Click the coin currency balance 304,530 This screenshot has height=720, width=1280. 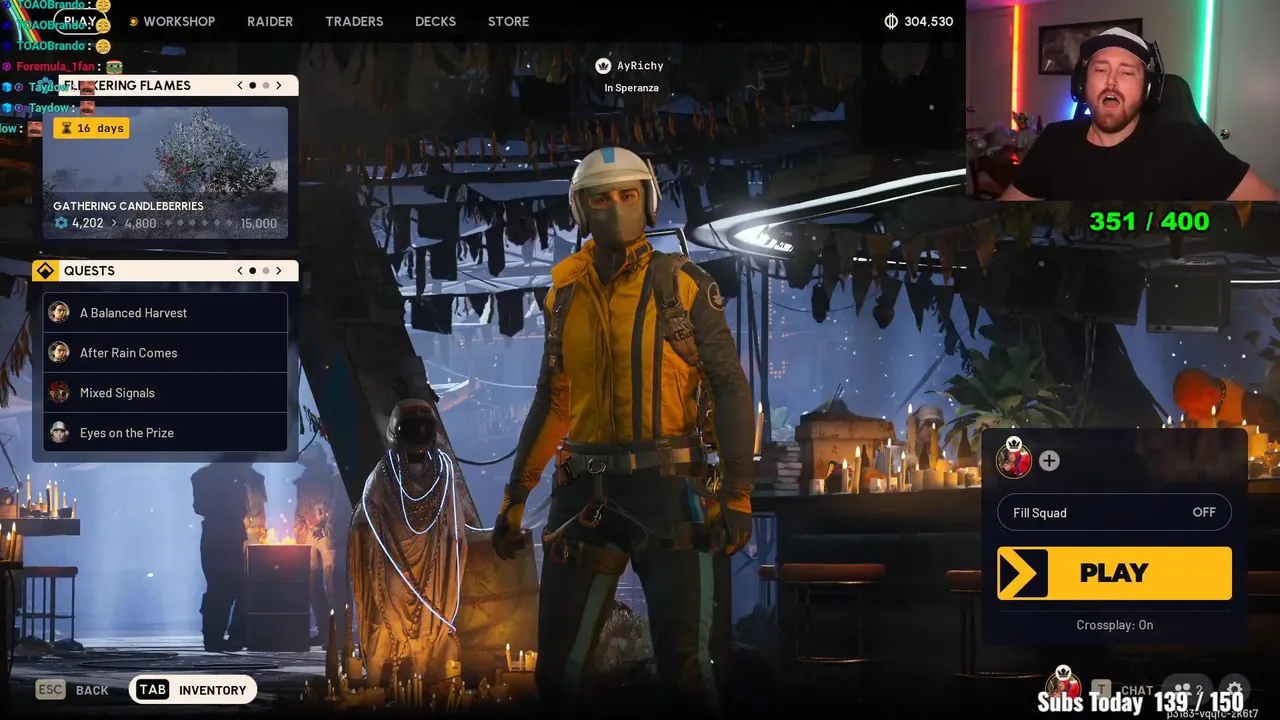(919, 21)
